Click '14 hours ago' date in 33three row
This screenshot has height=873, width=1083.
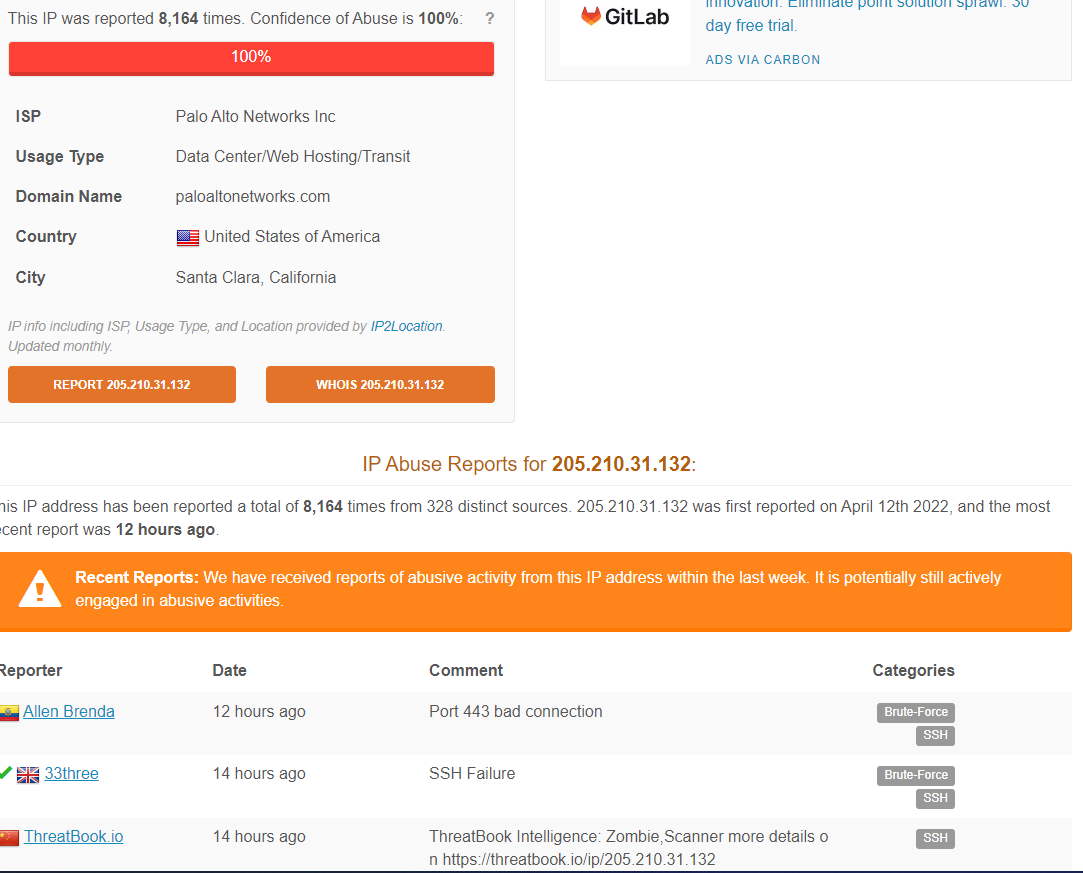[x=259, y=774]
